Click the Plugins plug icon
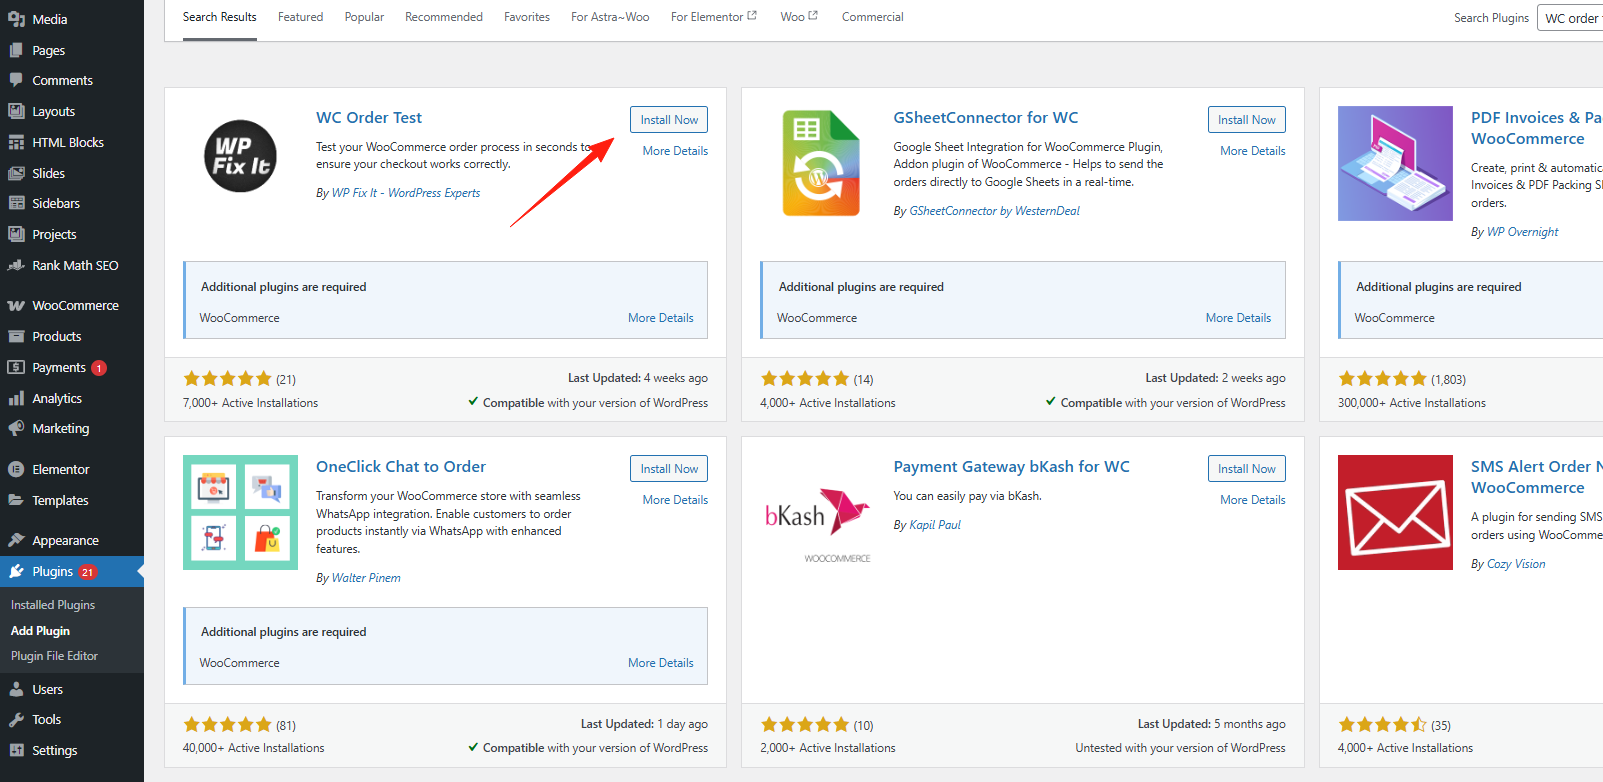Viewport: 1603px width, 782px height. click(16, 571)
